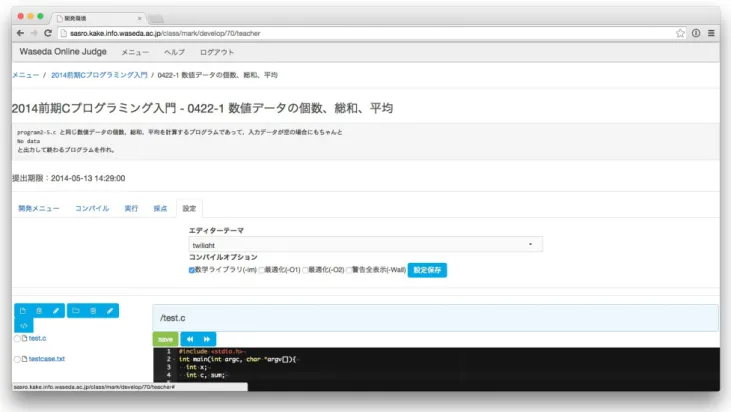This screenshot has height=412, width=731.
Task: Select the 設定 tab
Action: (189, 208)
